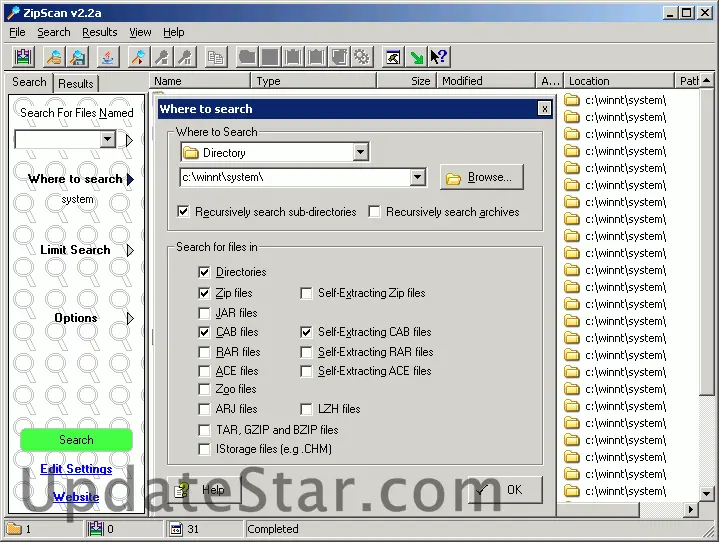Screen dimensions: 719x542
Task: Click the greyed page with corner toolbar icon
Action: (339, 57)
